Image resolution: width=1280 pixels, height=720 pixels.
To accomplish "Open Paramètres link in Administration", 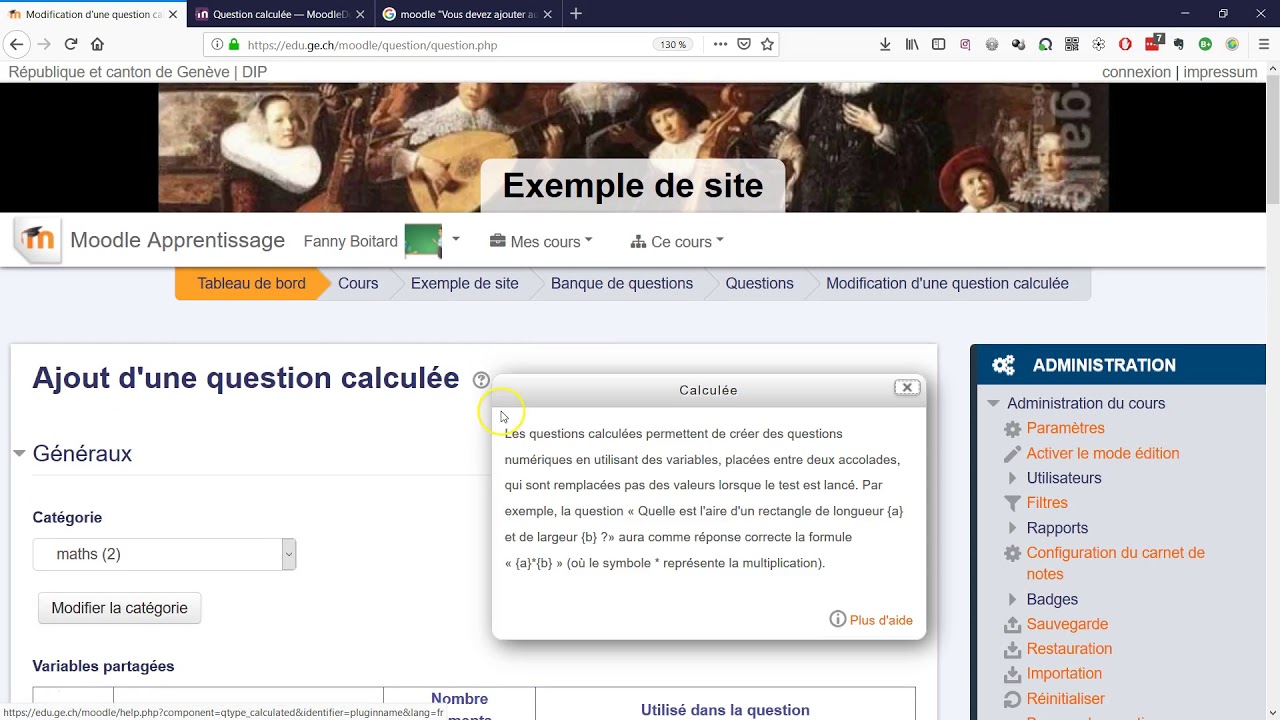I will coord(1065,428).
